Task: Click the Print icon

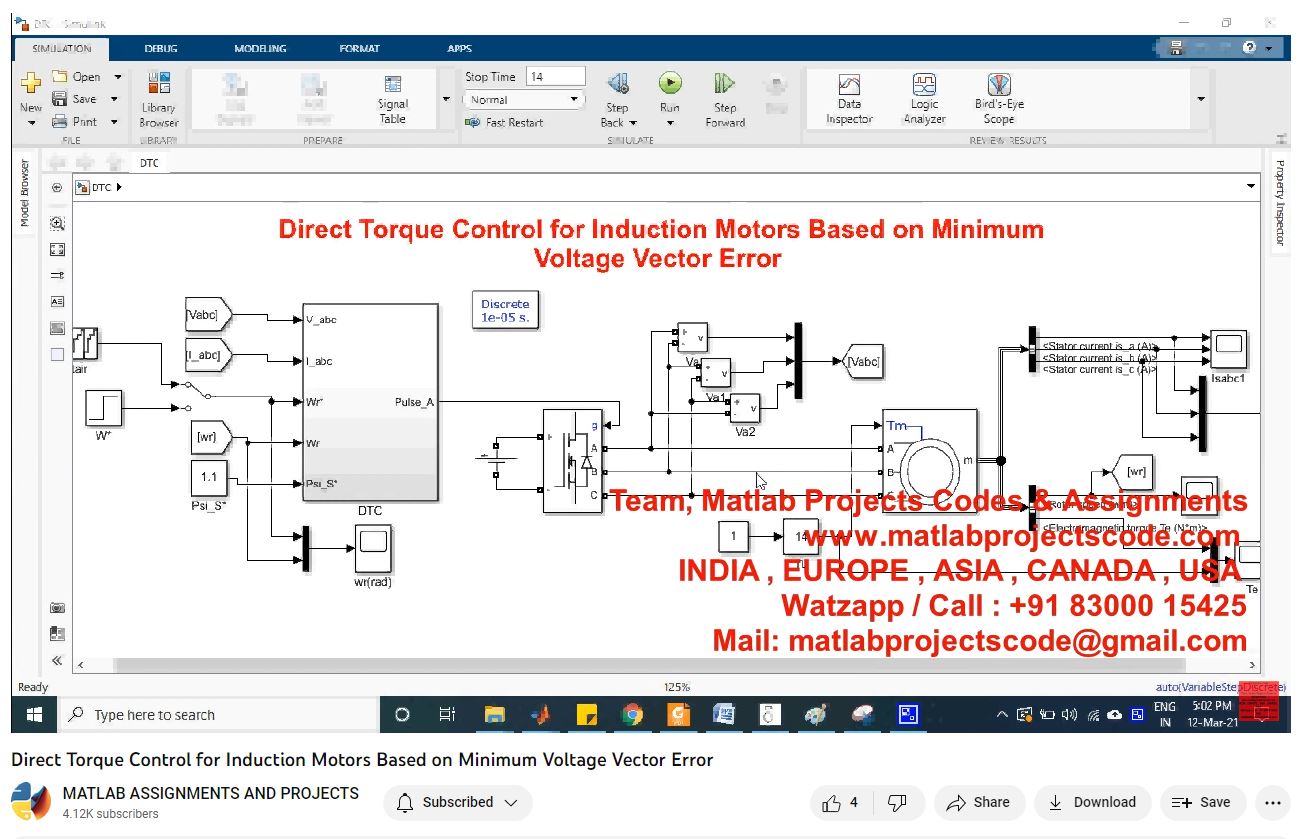Action: [x=59, y=122]
